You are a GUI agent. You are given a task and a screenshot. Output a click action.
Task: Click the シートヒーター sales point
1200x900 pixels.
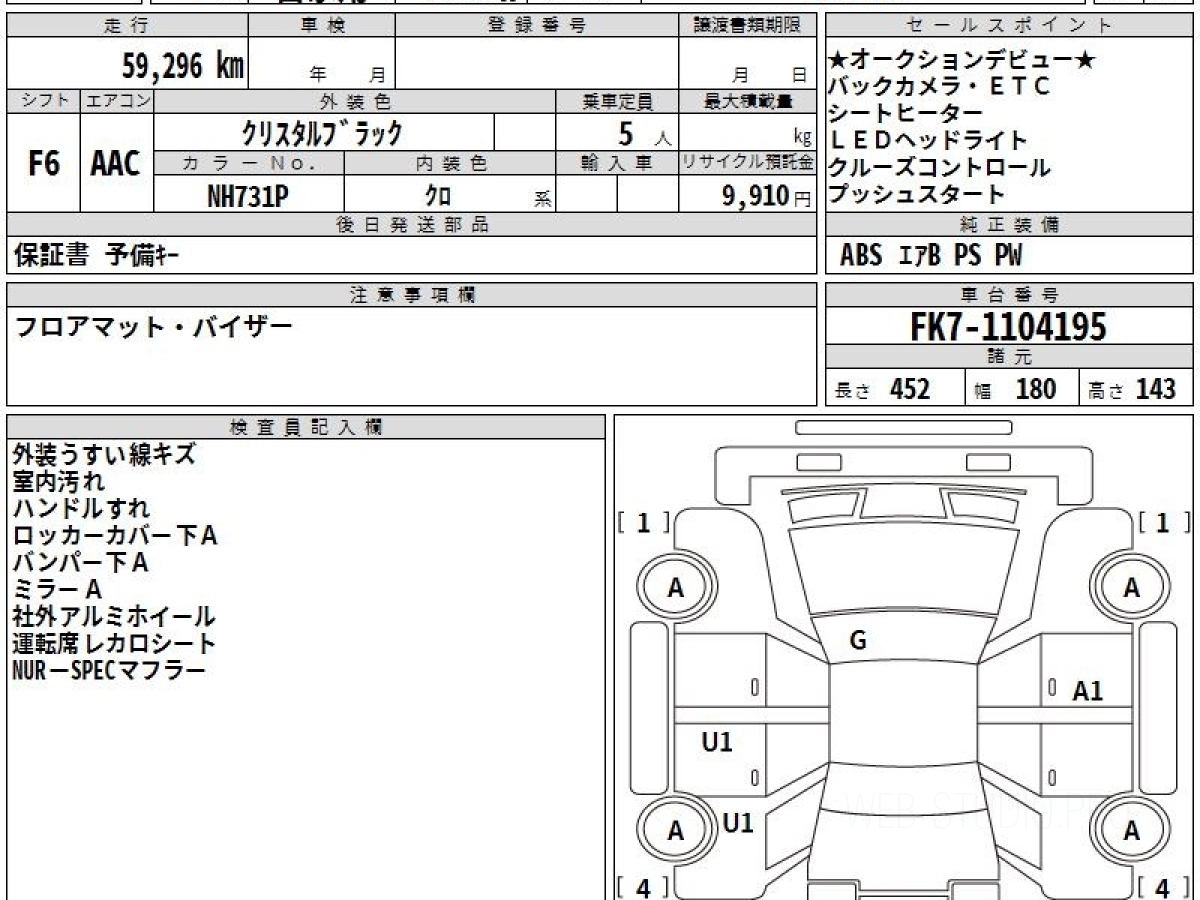click(x=906, y=114)
